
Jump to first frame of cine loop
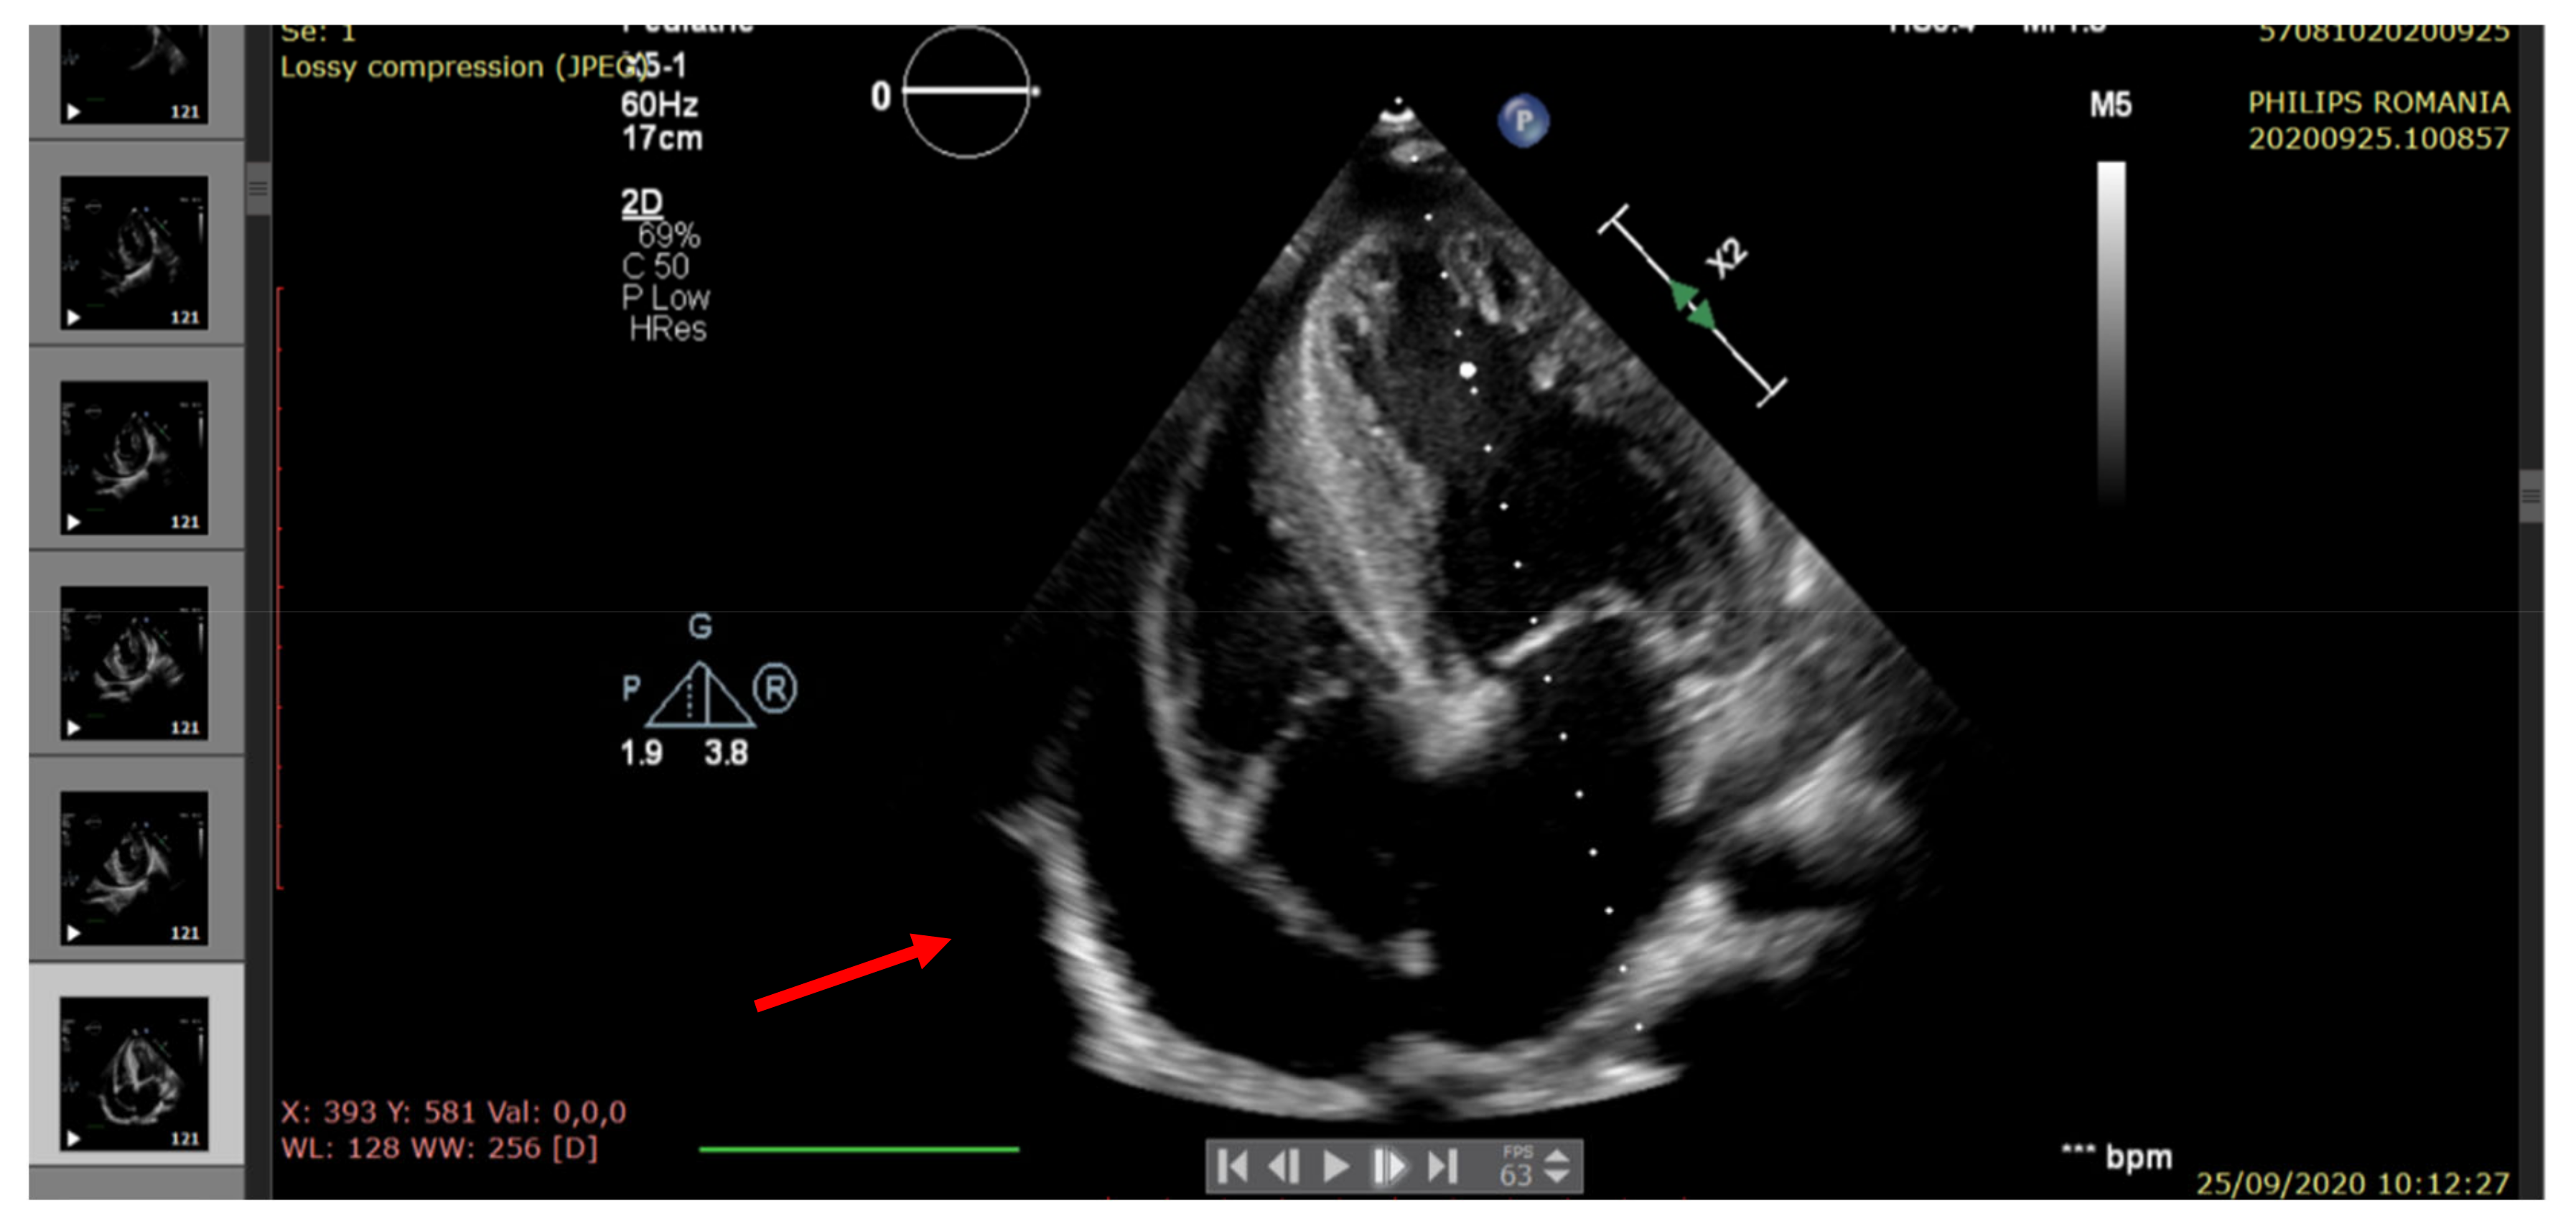[x=1233, y=1166]
